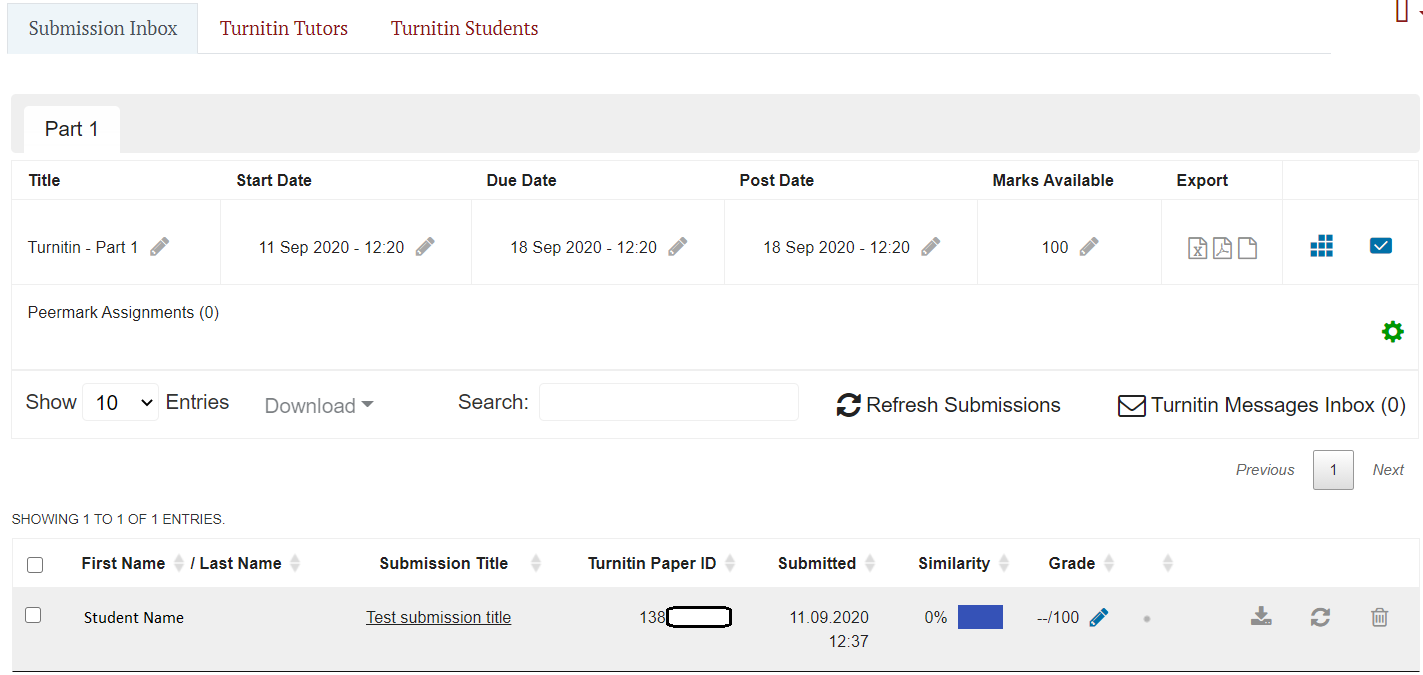Open the rubric grid icon
The image size is (1423, 675).
tap(1322, 246)
